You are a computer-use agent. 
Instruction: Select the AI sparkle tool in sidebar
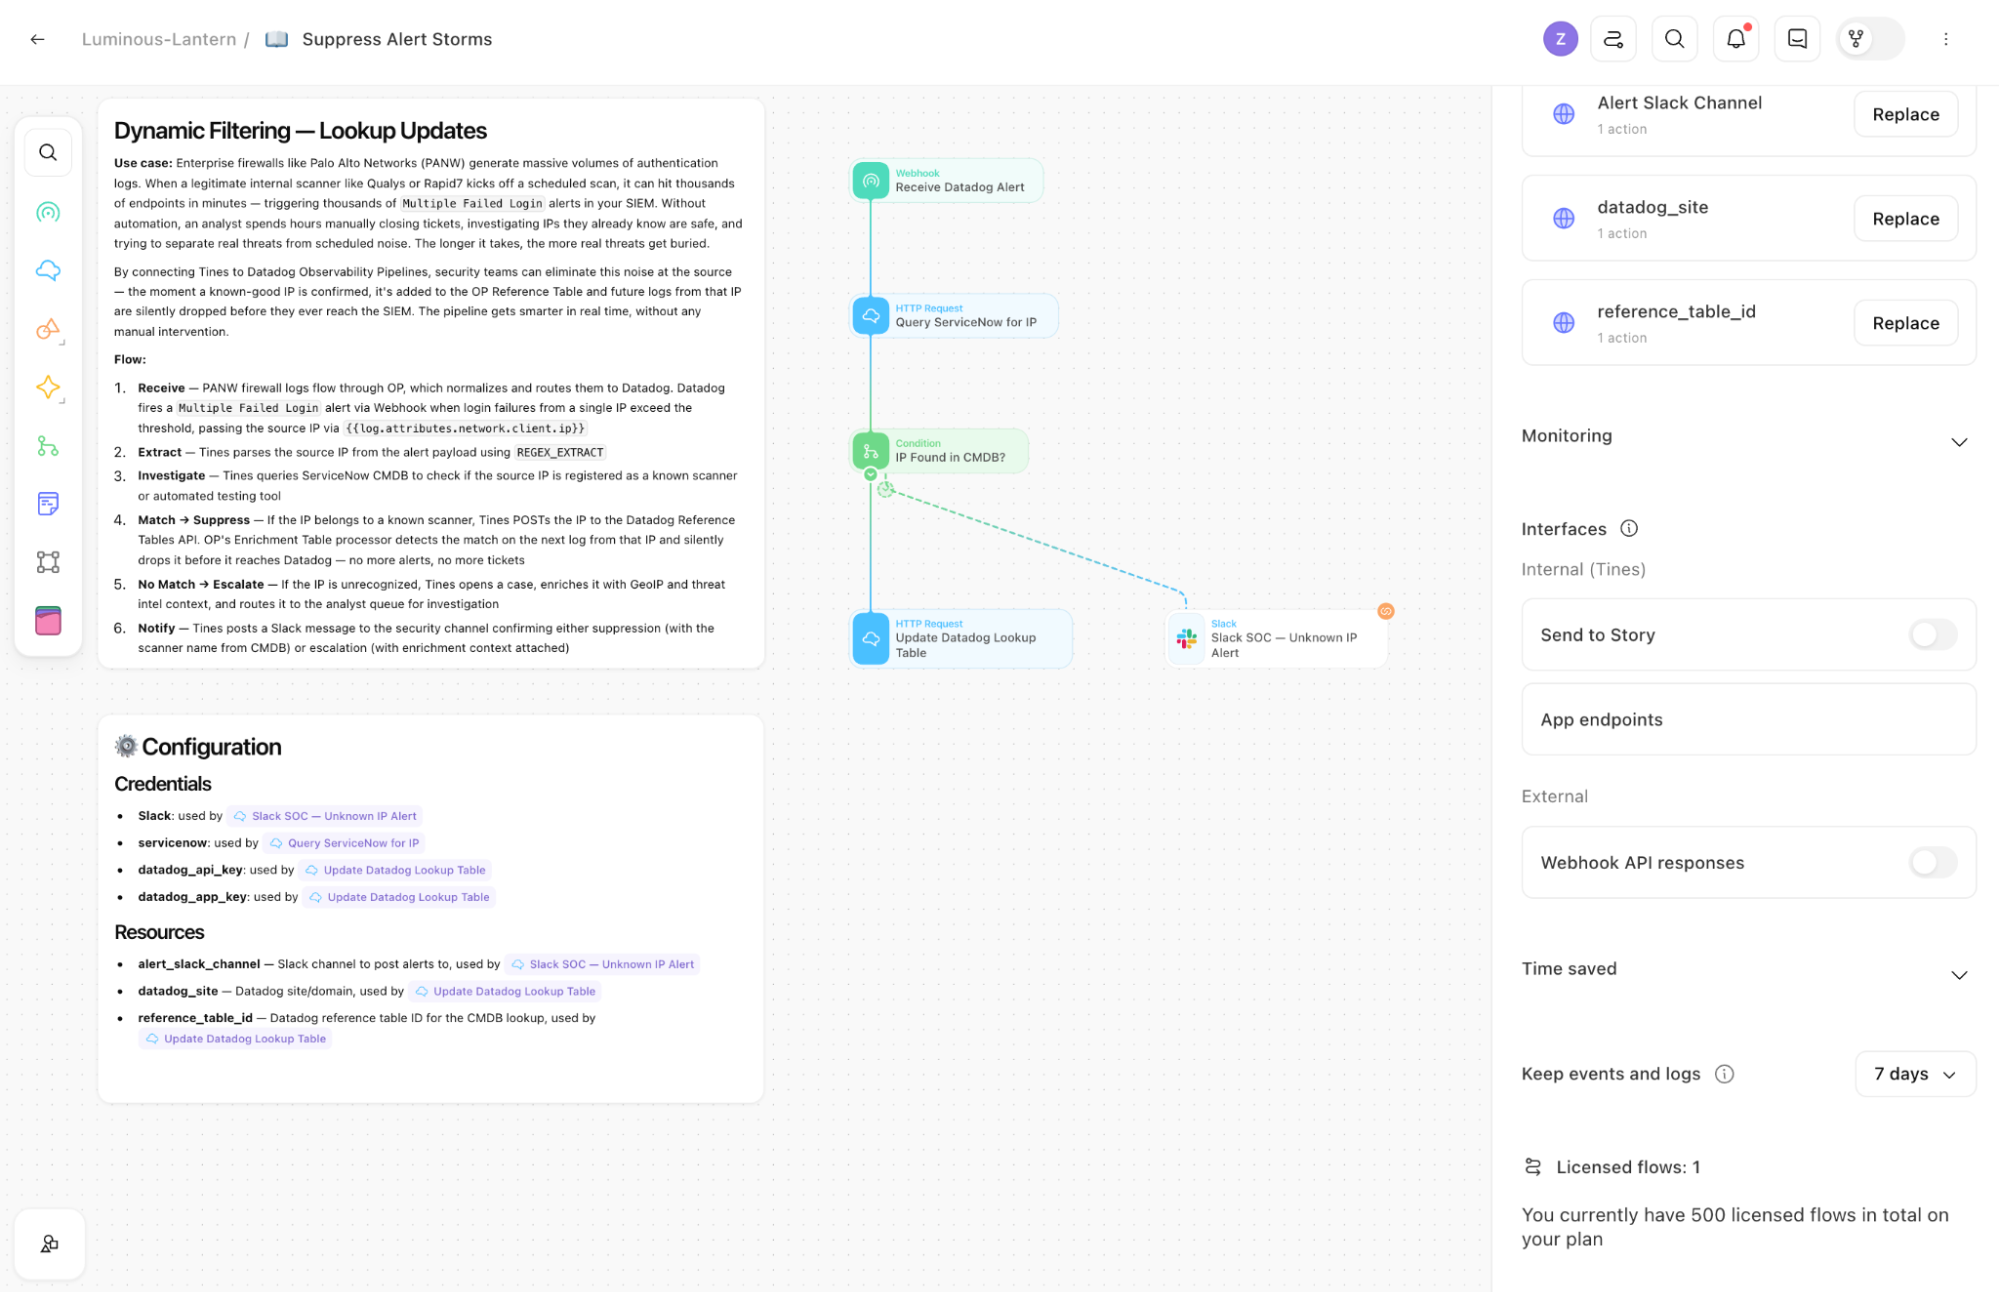48,388
